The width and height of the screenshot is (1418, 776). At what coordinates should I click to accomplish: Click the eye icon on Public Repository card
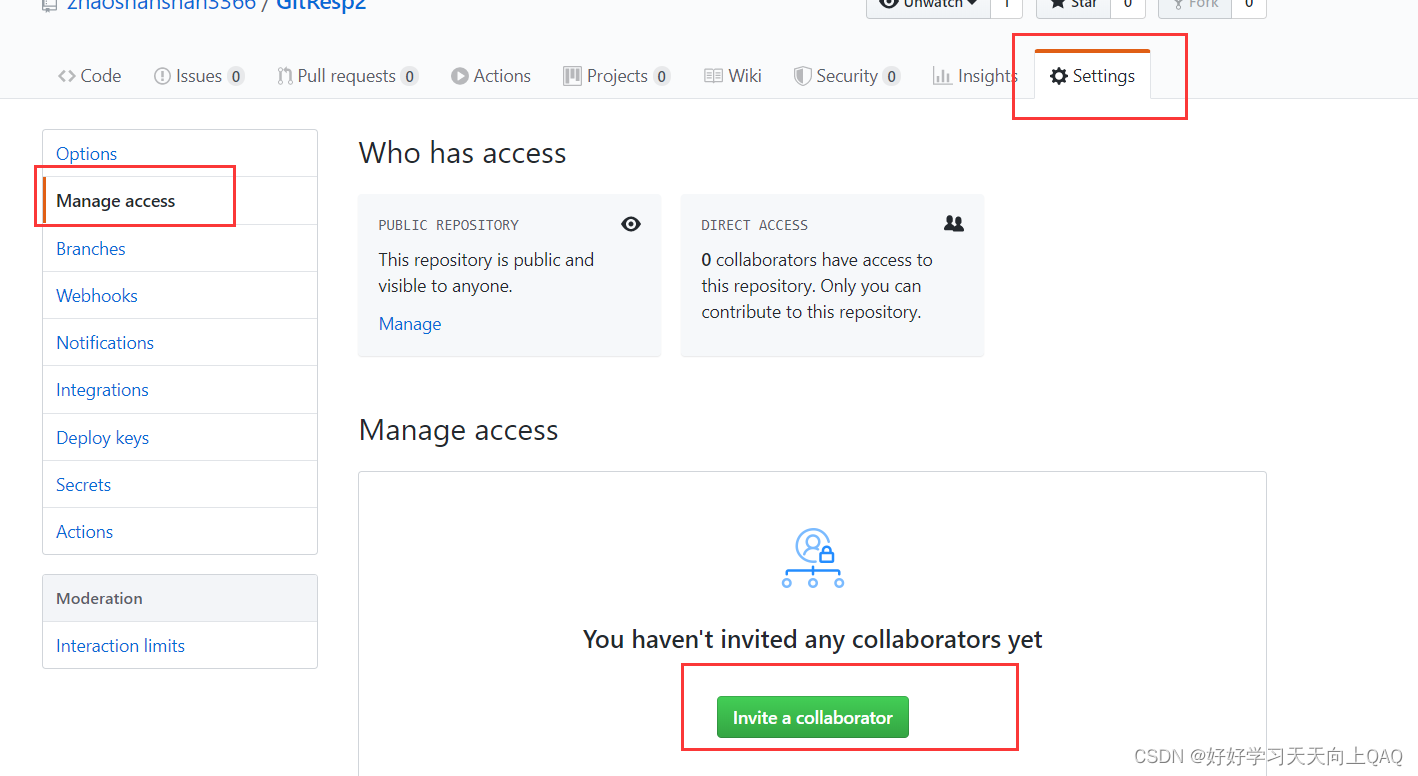pos(631,224)
